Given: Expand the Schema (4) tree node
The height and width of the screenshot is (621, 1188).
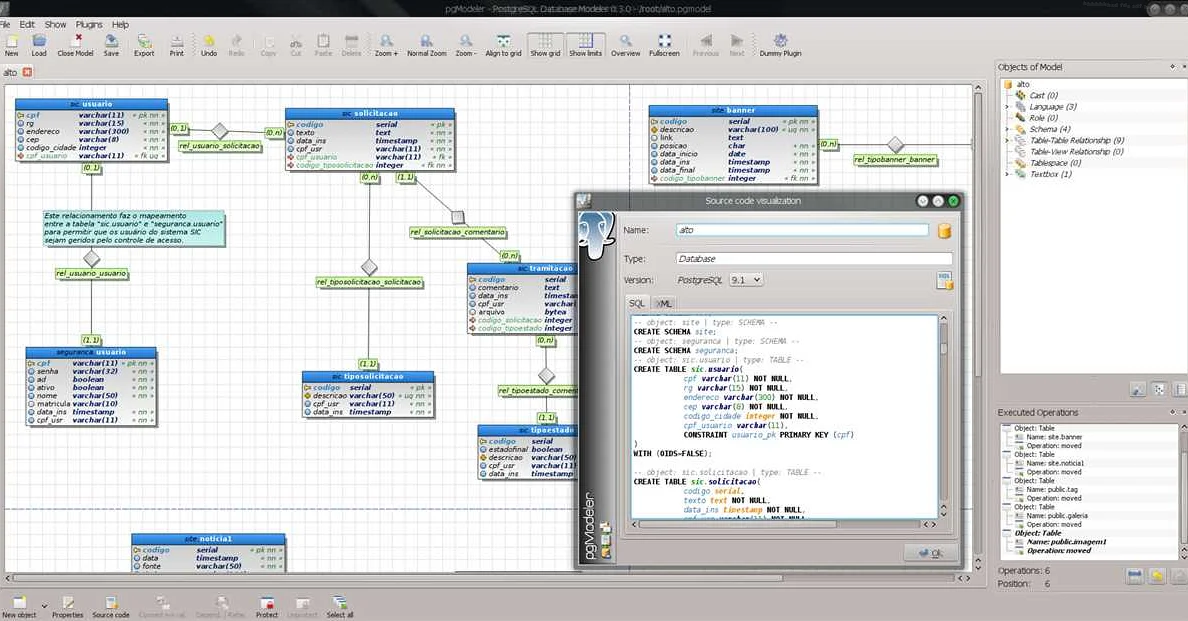Looking at the screenshot, I should point(1008,129).
